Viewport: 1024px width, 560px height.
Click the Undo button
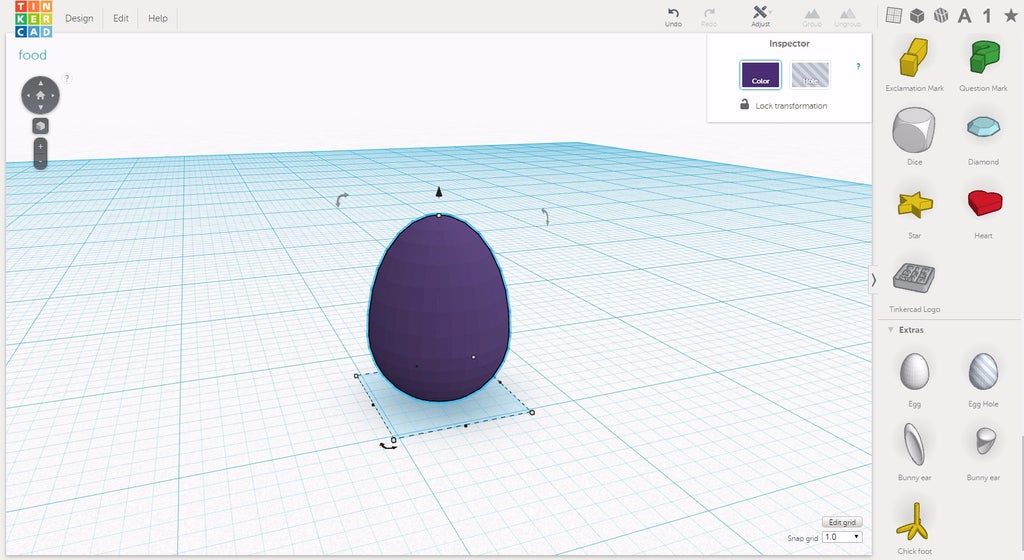click(673, 17)
